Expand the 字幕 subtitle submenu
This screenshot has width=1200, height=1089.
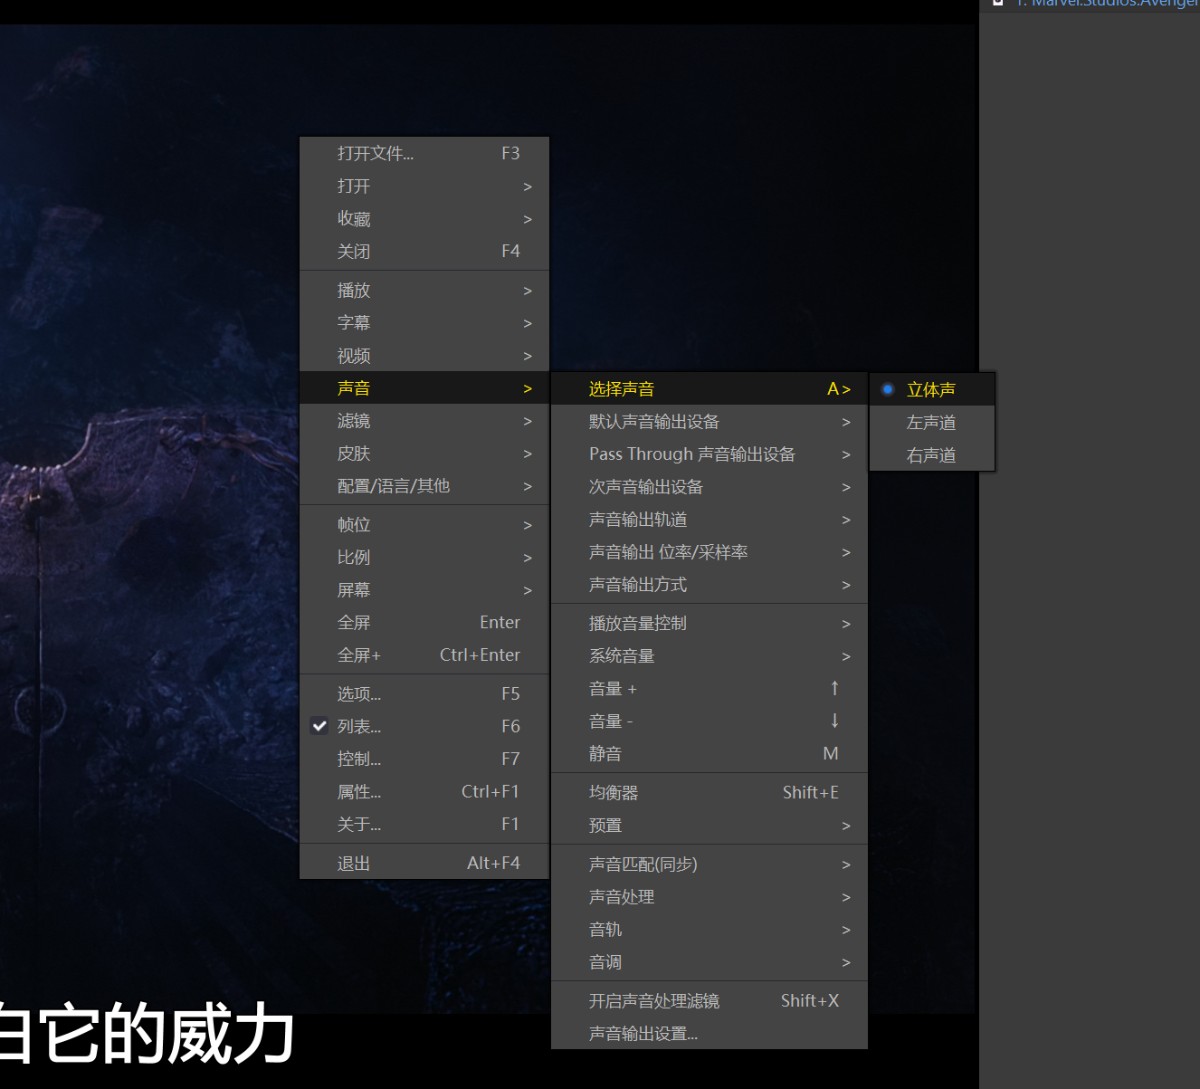[424, 323]
